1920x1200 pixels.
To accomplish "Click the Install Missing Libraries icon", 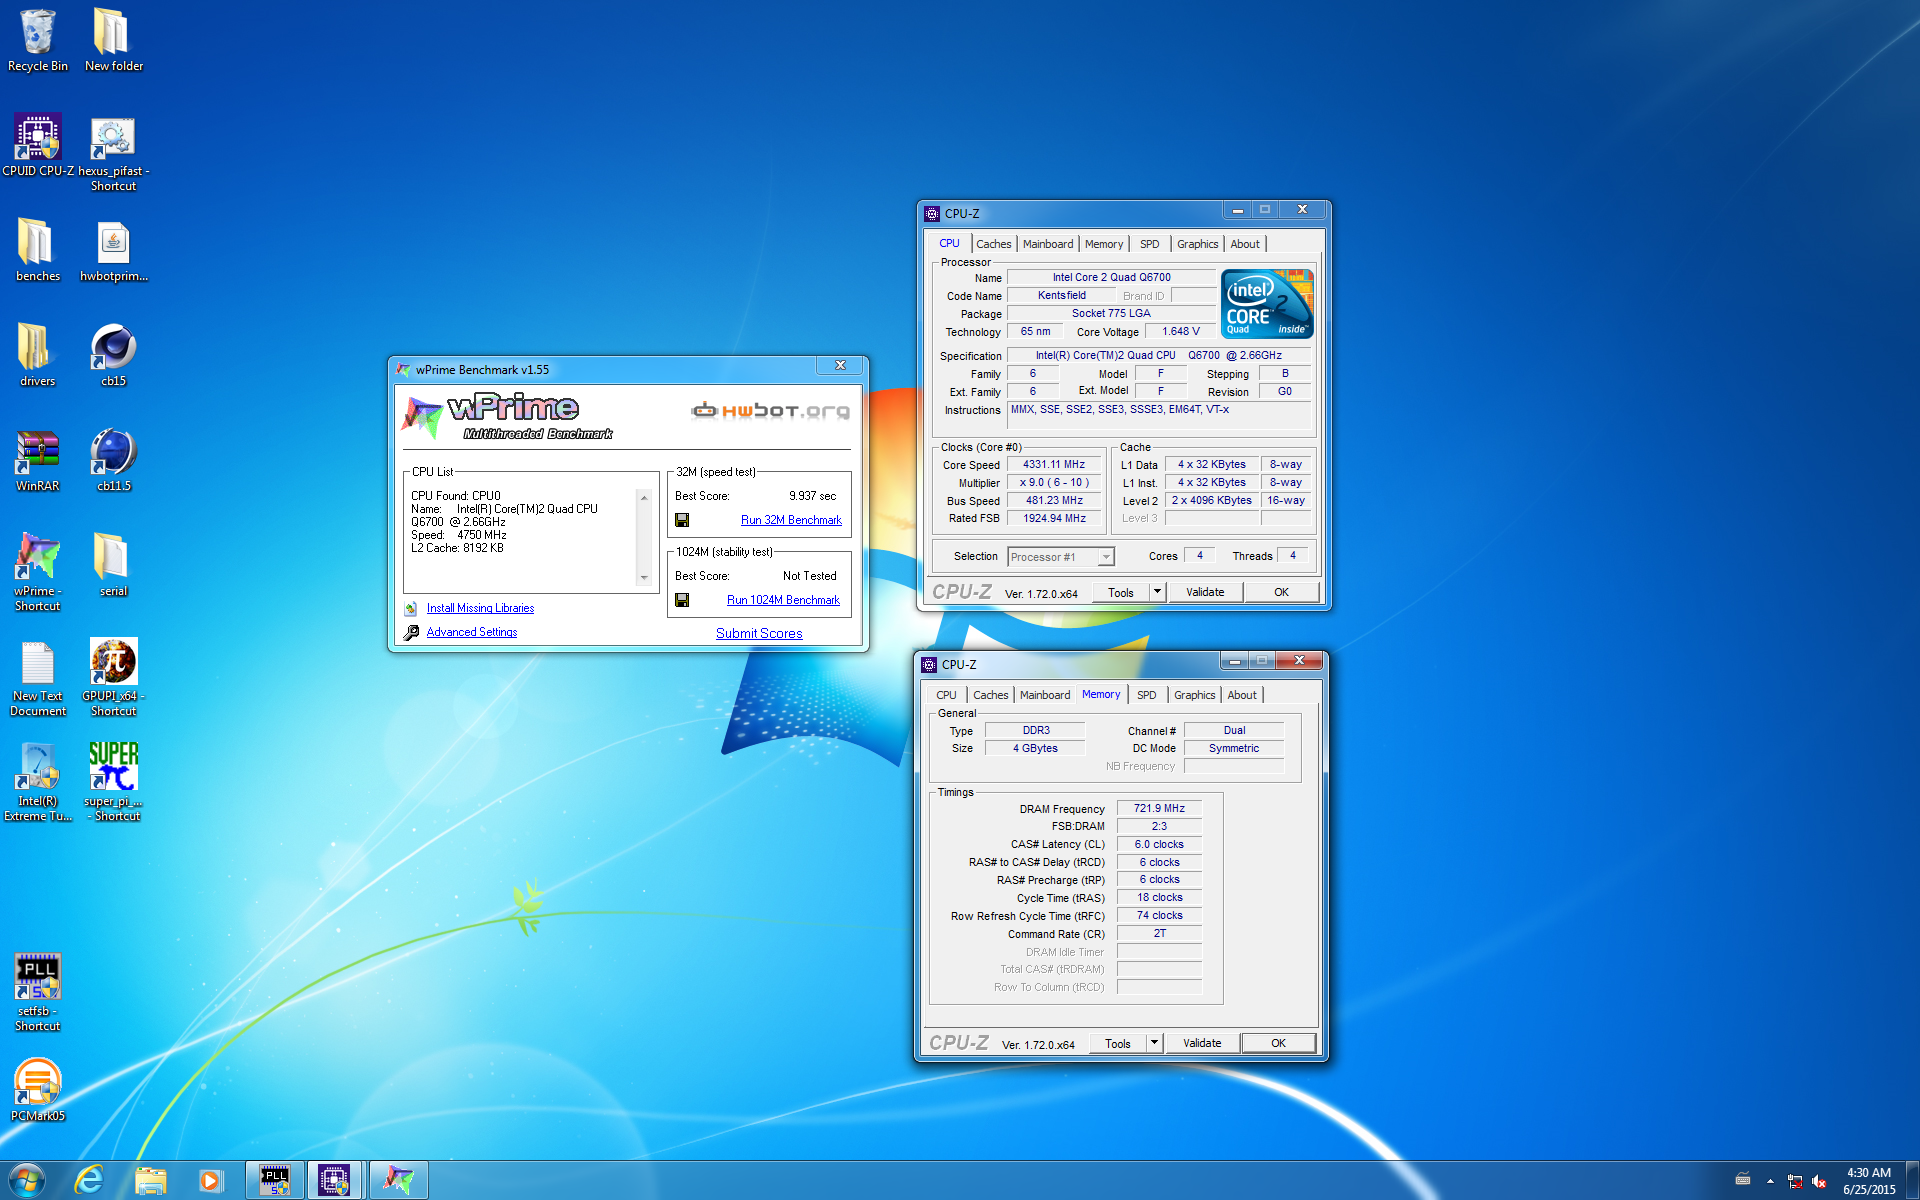I will pyautogui.click(x=411, y=608).
